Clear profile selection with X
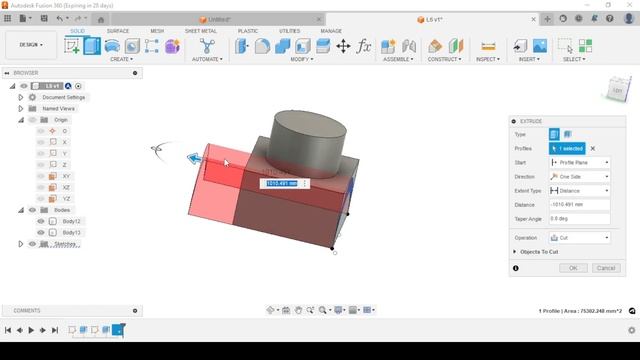Screen dimensions: 640x360 (x=593, y=149)
